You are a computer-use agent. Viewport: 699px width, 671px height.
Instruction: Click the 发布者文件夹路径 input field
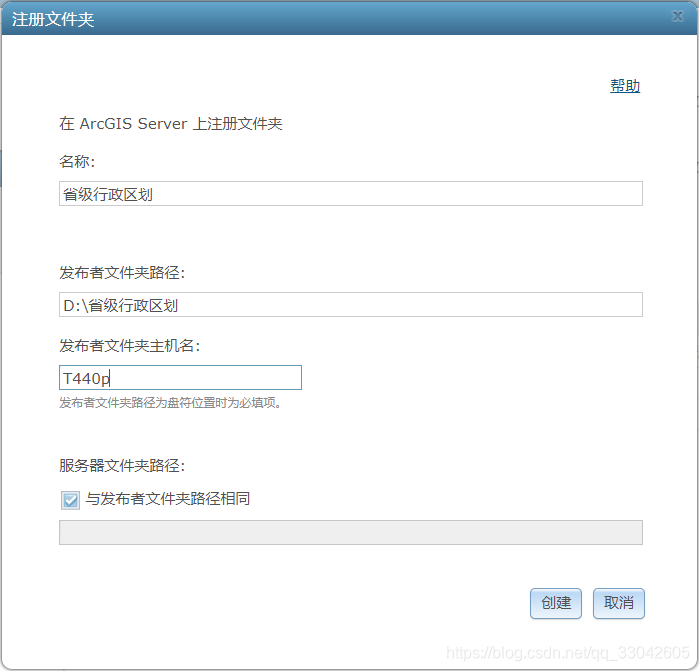(x=350, y=305)
